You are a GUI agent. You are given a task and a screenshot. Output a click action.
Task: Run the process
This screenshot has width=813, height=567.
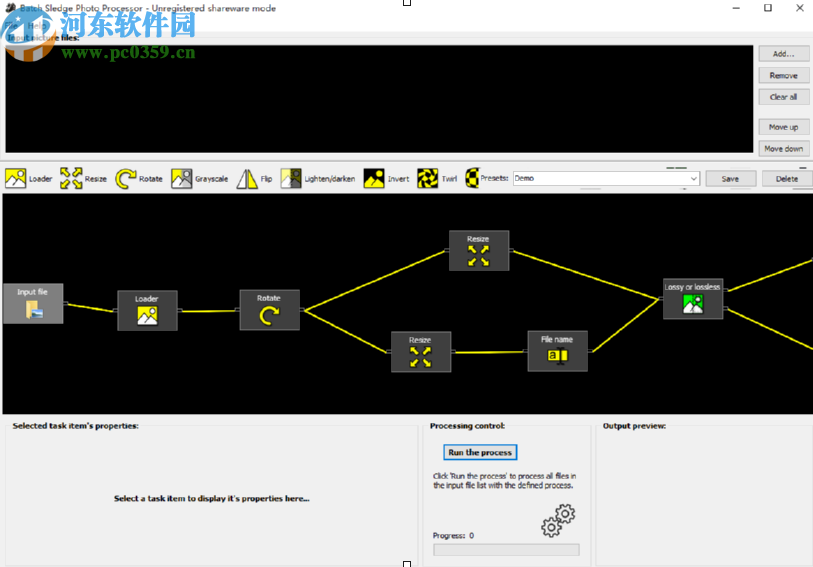[480, 452]
